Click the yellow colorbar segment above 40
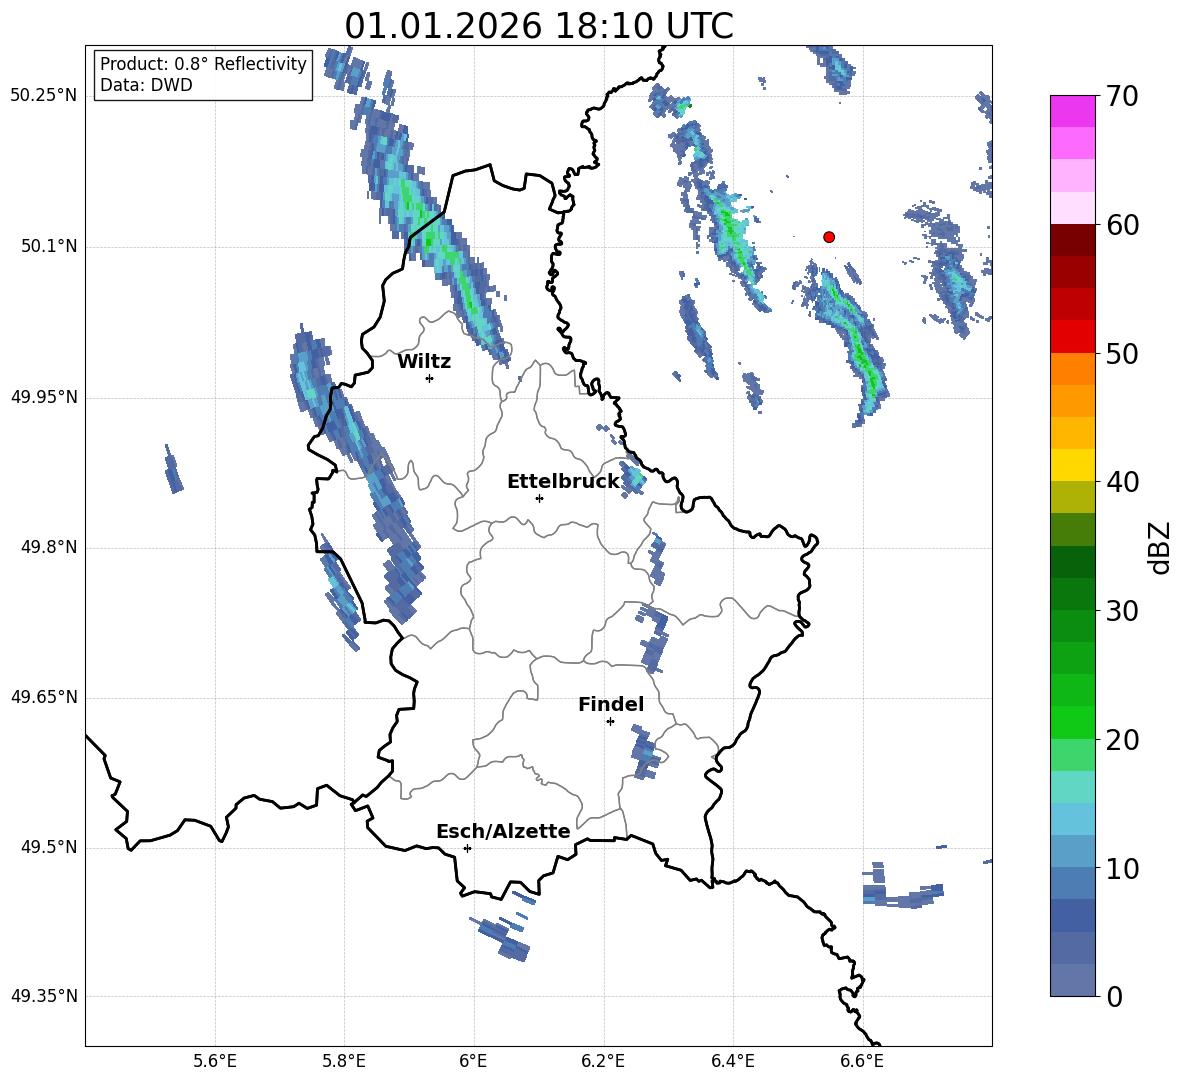The height and width of the screenshot is (1081, 1184). pos(1073,465)
